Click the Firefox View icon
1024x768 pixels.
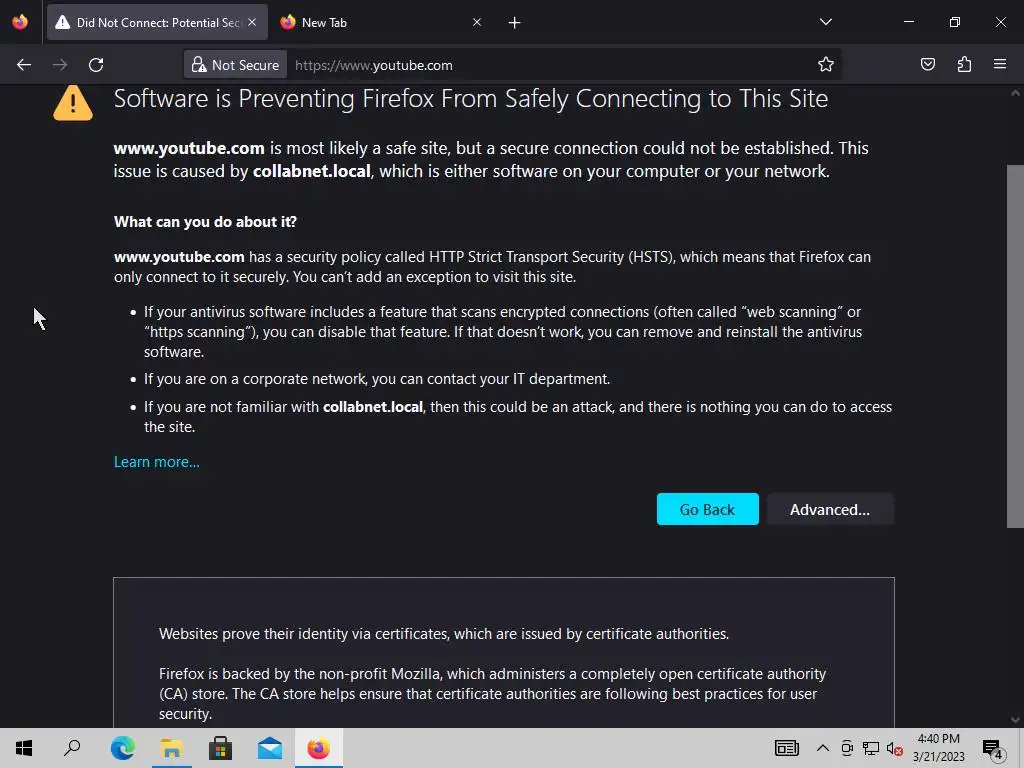[20, 22]
